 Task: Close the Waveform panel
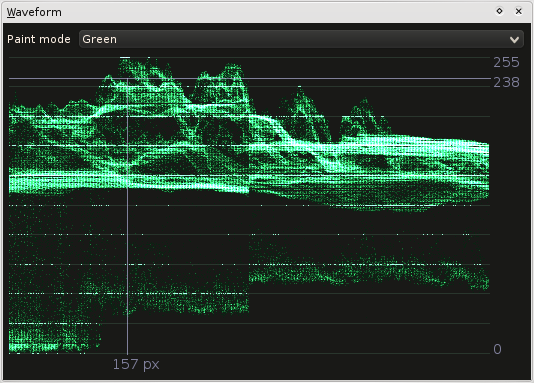[518, 11]
